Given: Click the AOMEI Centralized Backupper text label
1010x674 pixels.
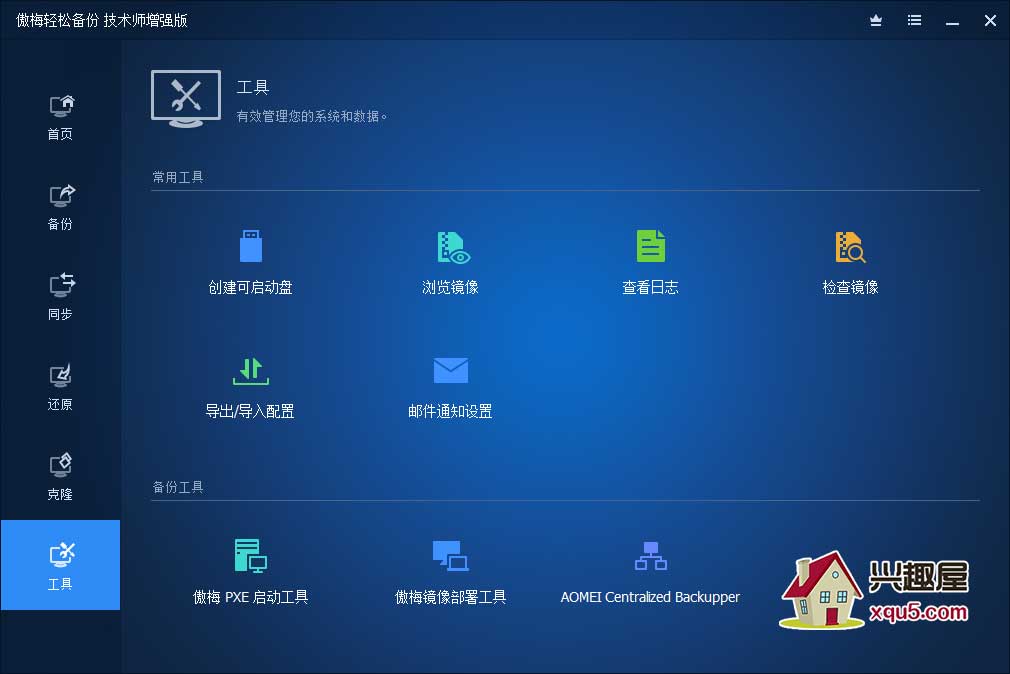Looking at the screenshot, I should pos(651,597).
